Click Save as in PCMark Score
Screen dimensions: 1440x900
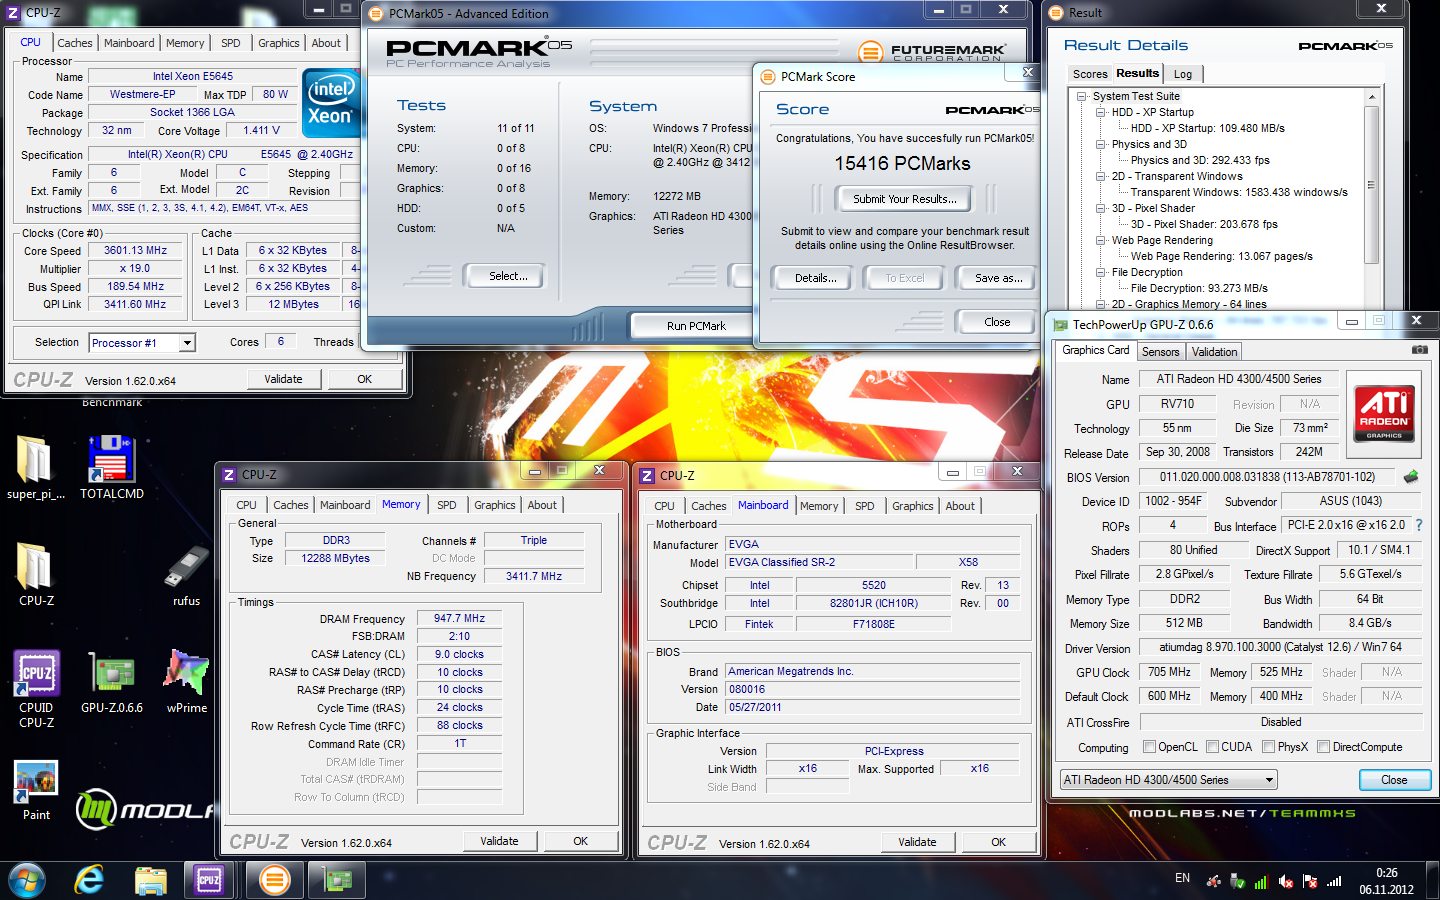(998, 278)
